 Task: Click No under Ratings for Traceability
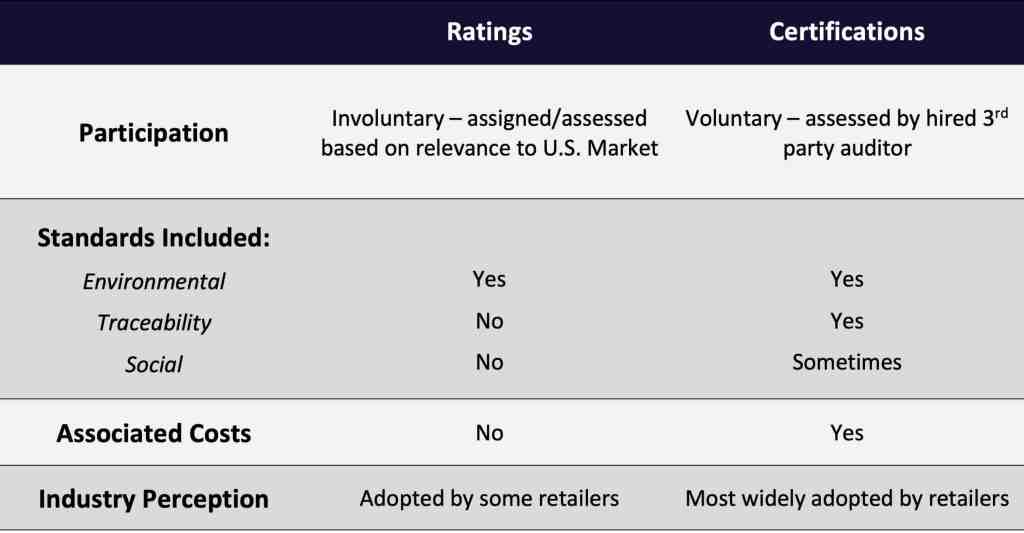click(x=489, y=321)
